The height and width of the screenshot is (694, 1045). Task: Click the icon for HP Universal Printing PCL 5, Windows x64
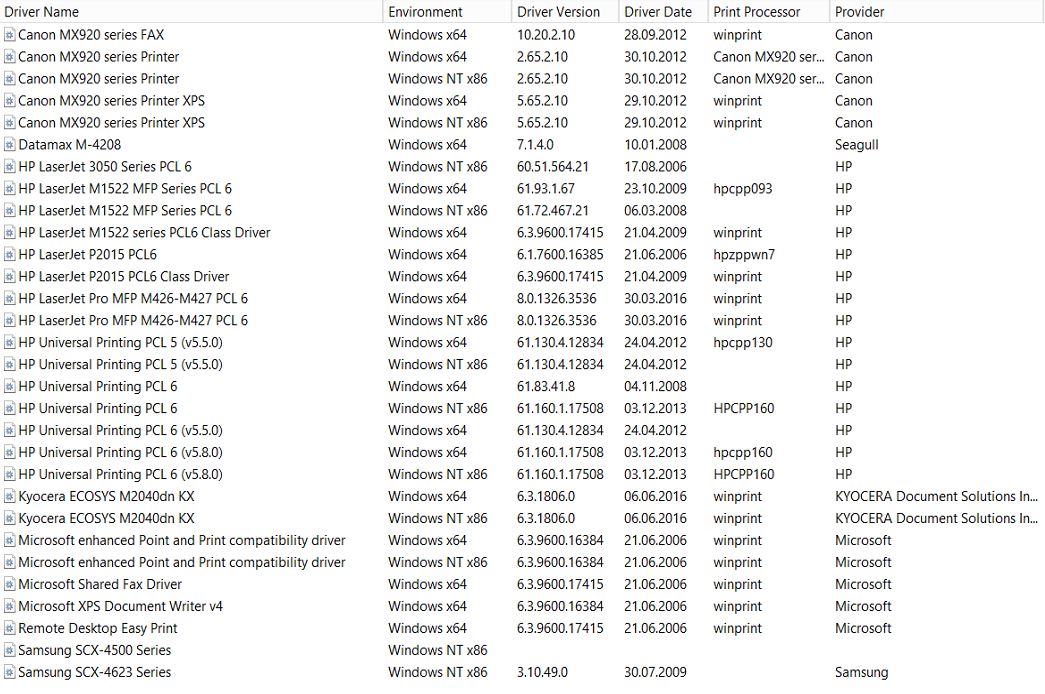coord(9,343)
